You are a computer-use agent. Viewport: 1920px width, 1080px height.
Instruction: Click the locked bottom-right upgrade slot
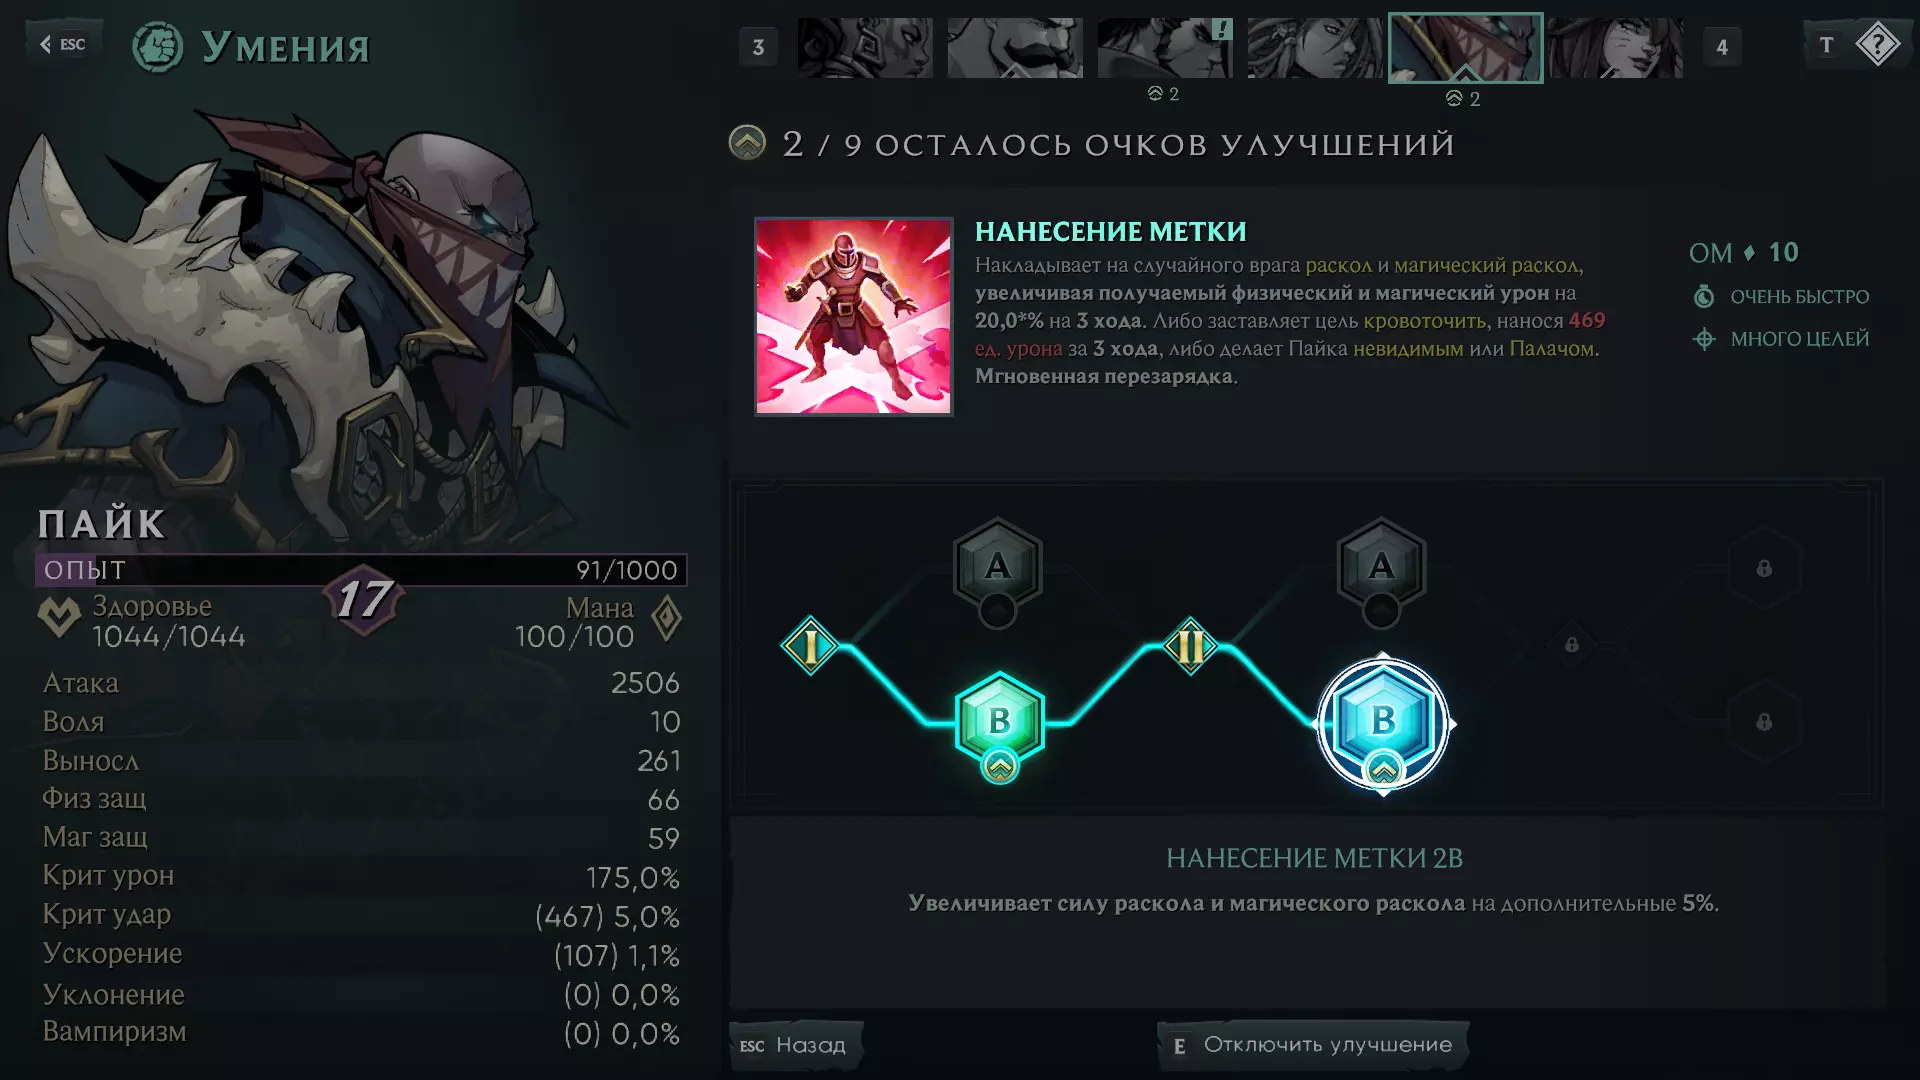point(1764,722)
